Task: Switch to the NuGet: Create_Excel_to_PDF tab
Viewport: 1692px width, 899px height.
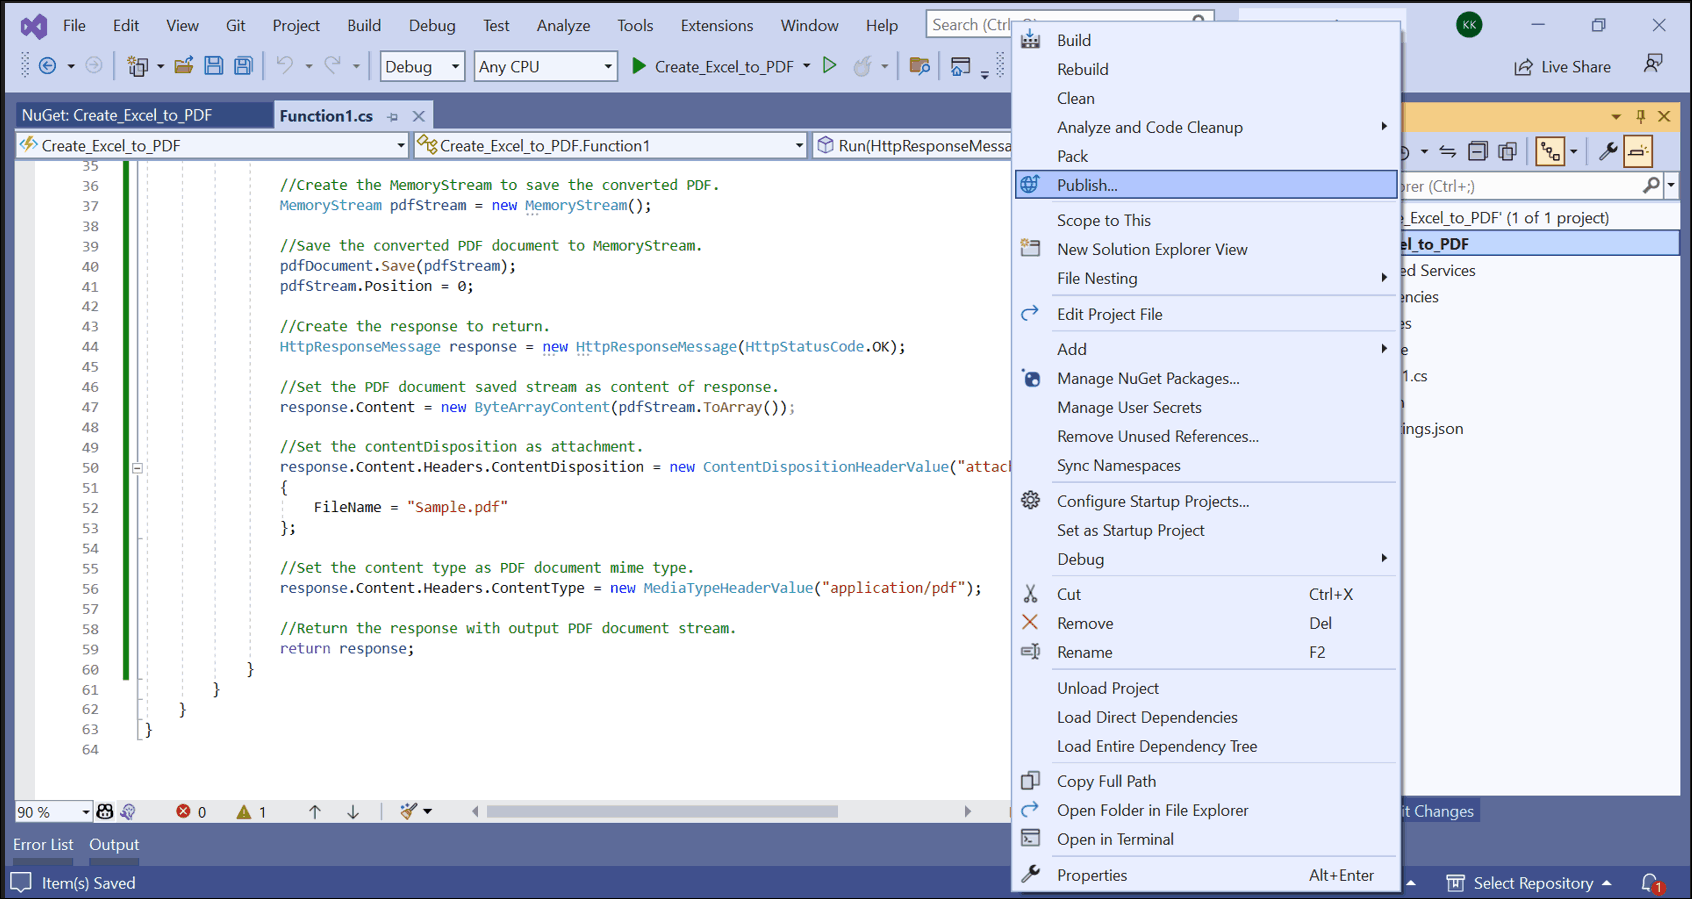Action: coord(117,115)
